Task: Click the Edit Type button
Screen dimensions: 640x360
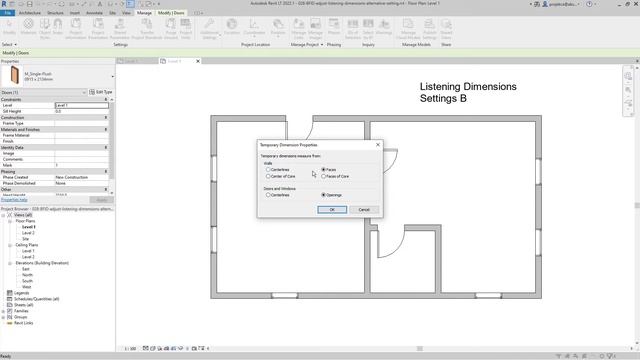Action: pos(100,92)
